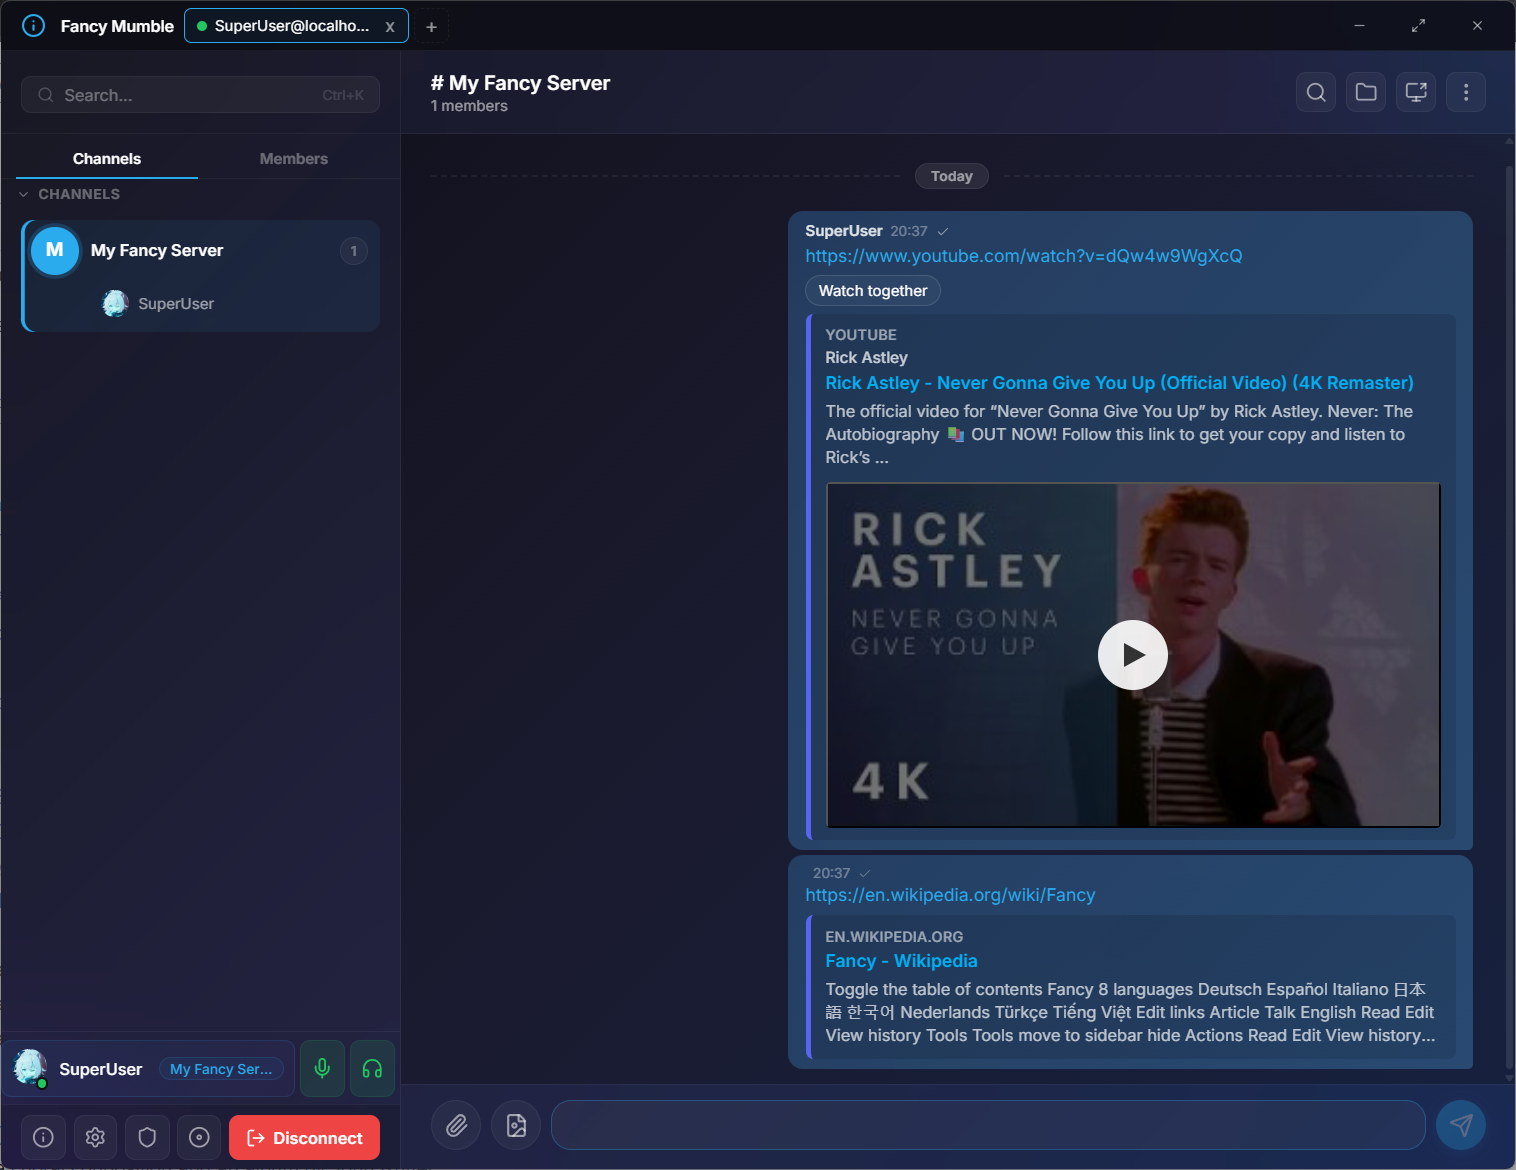Toggle microphone mute button
The height and width of the screenshot is (1170, 1516).
click(x=322, y=1069)
